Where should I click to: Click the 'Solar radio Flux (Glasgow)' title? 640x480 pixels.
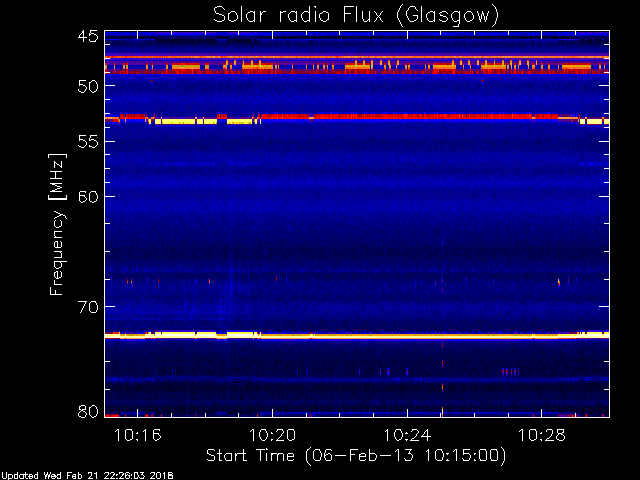[x=356, y=16]
